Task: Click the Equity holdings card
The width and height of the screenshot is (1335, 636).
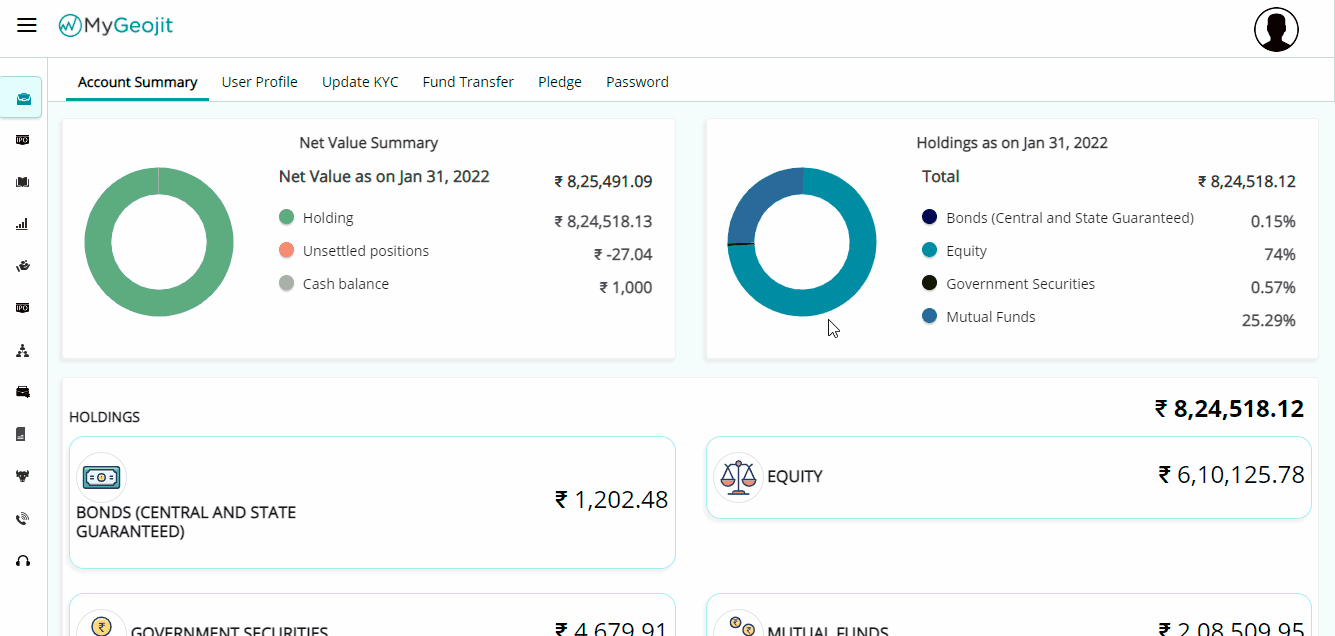Action: (x=1008, y=477)
